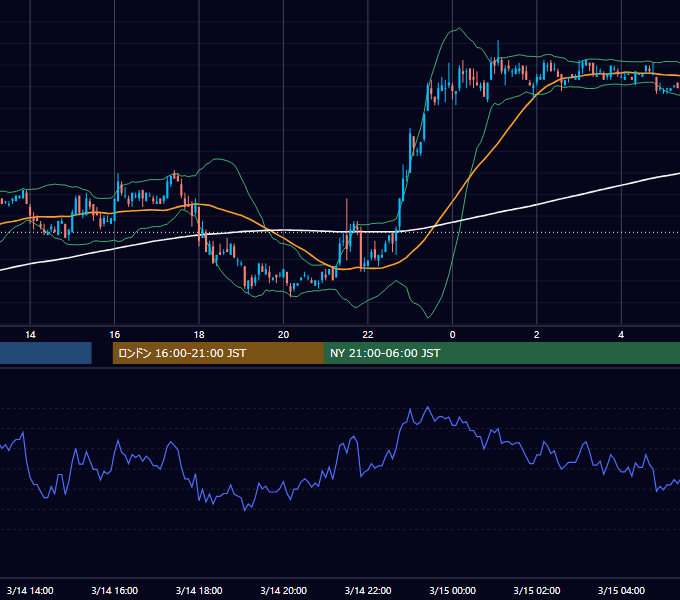Click the 14 hour label on price chart axis
Viewport: 680px width, 600px height.
(30, 335)
